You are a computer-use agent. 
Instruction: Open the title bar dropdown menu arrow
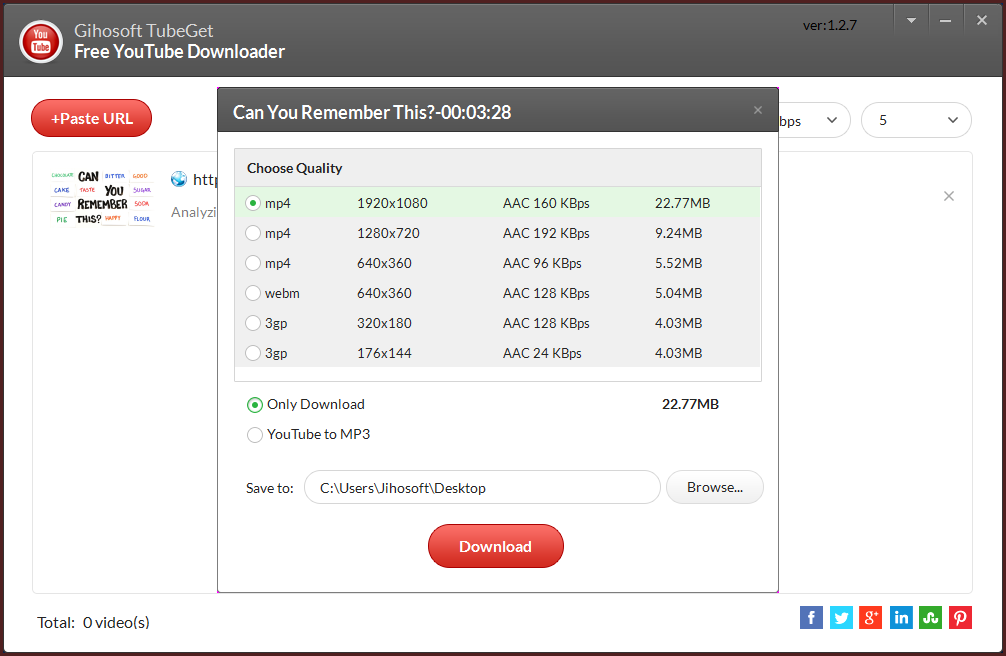click(911, 21)
